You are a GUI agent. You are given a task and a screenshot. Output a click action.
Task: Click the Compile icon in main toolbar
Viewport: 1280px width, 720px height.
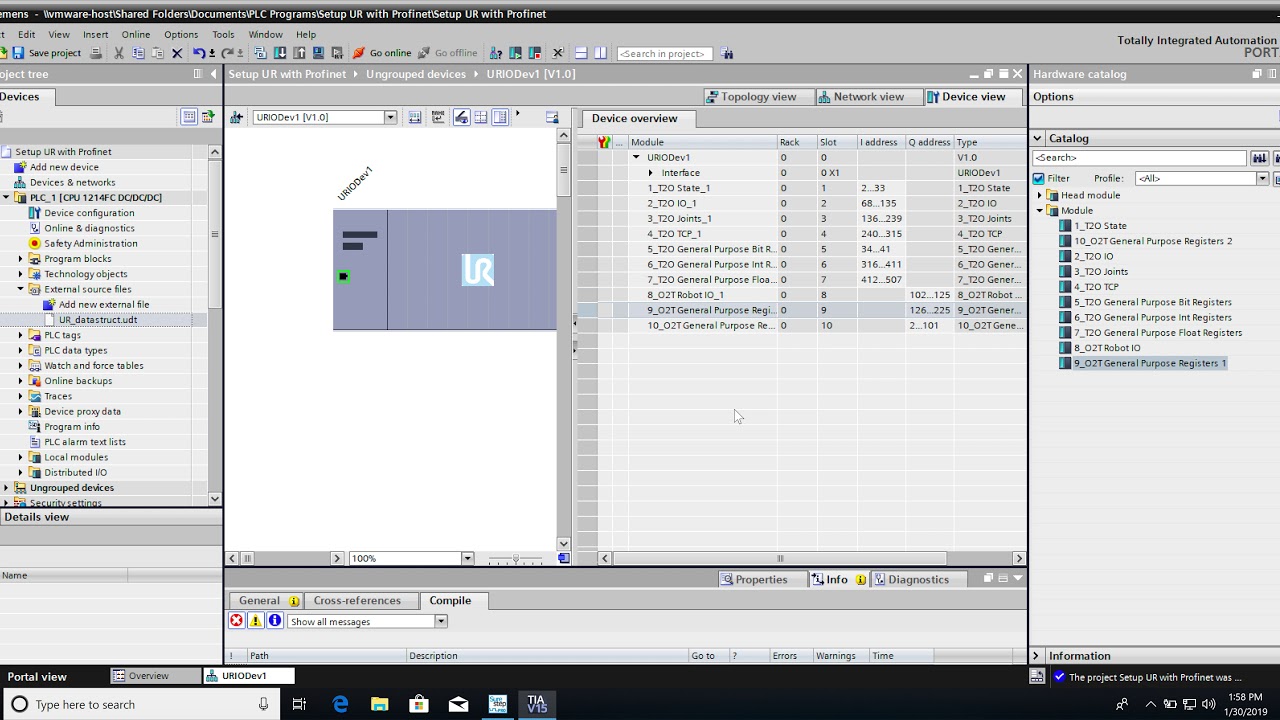coord(260,53)
